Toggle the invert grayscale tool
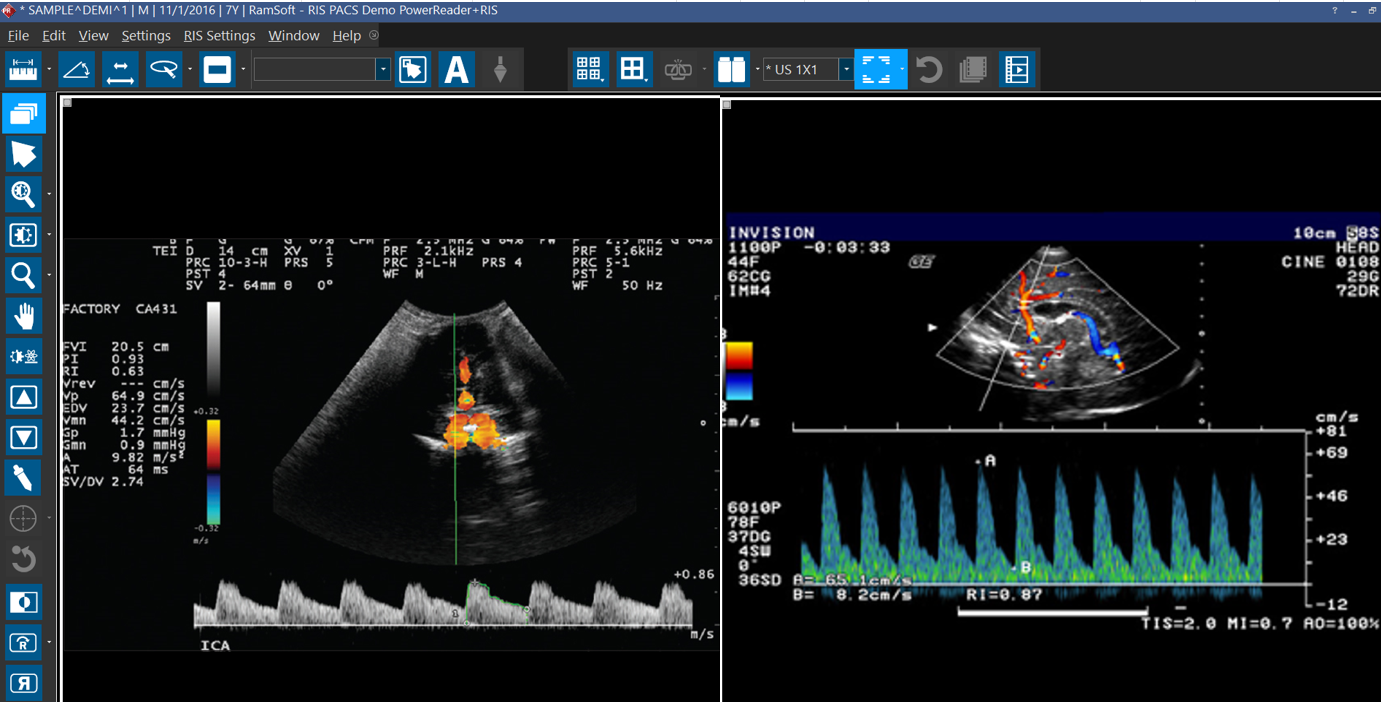 (24, 602)
